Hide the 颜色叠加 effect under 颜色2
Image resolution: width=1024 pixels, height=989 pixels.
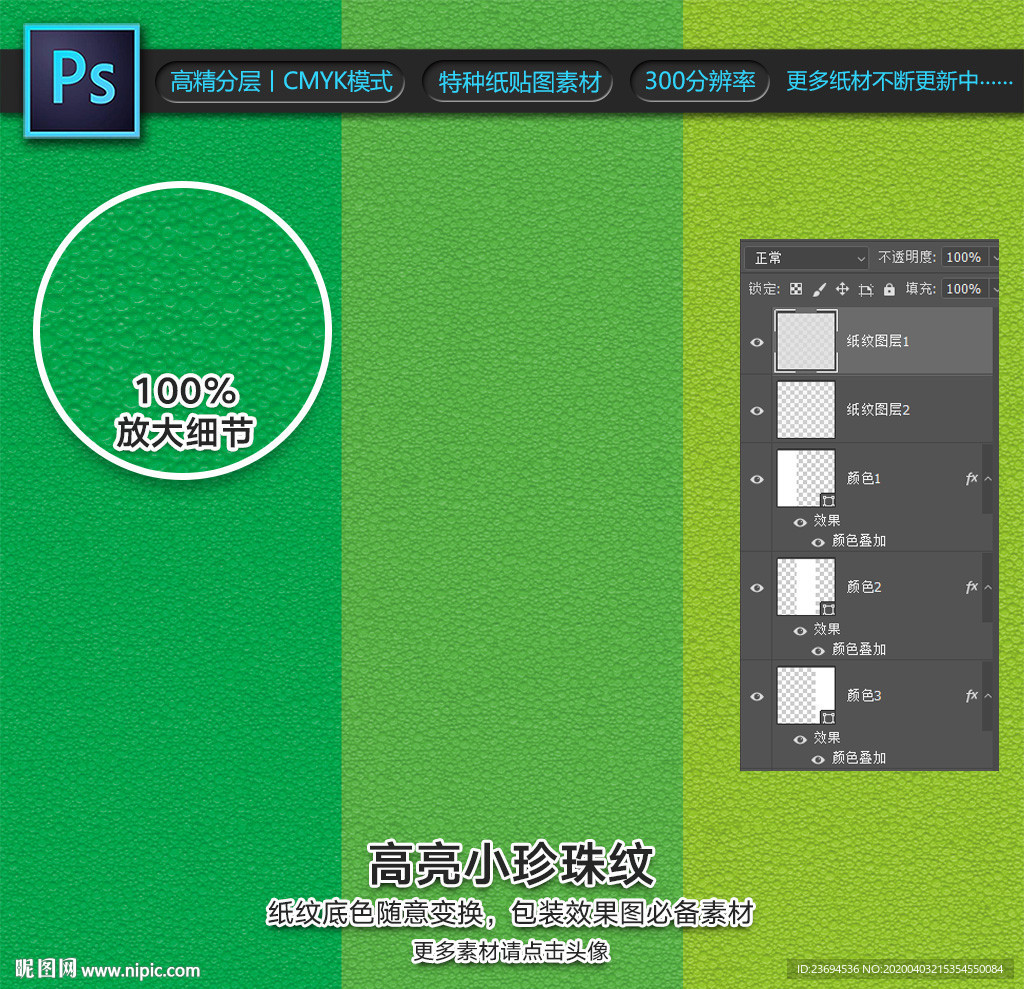[818, 651]
